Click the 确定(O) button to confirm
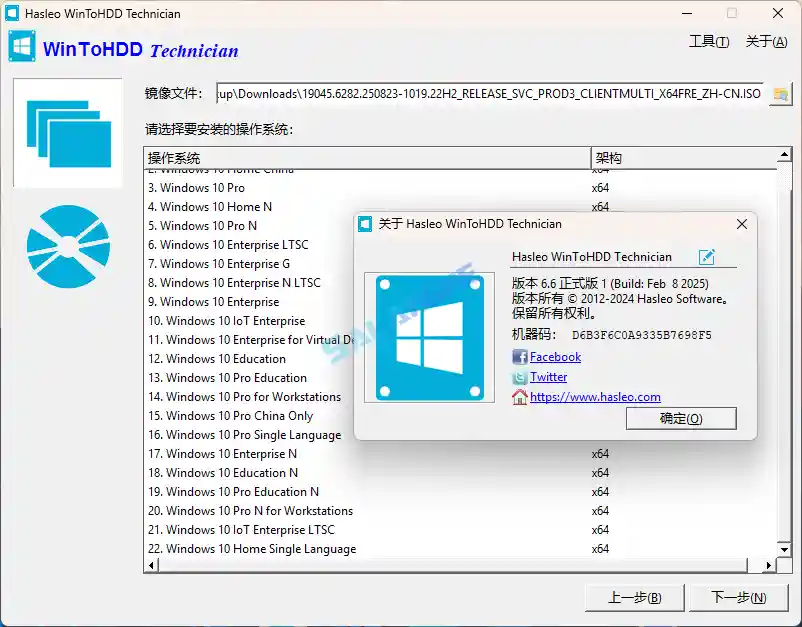Viewport: 802px width, 627px height. point(681,418)
